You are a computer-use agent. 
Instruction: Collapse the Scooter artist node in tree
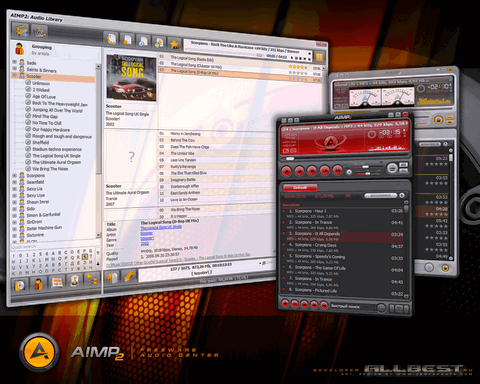(15, 76)
